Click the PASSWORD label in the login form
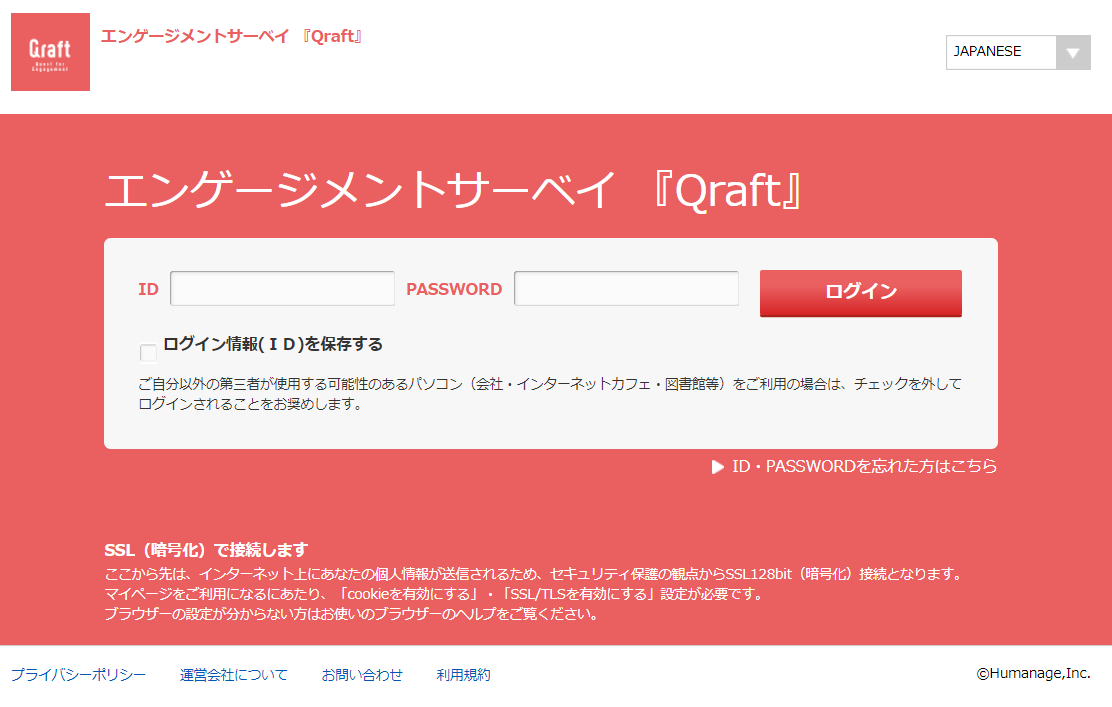Viewport: 1112px width, 707px height. pyautogui.click(x=454, y=289)
